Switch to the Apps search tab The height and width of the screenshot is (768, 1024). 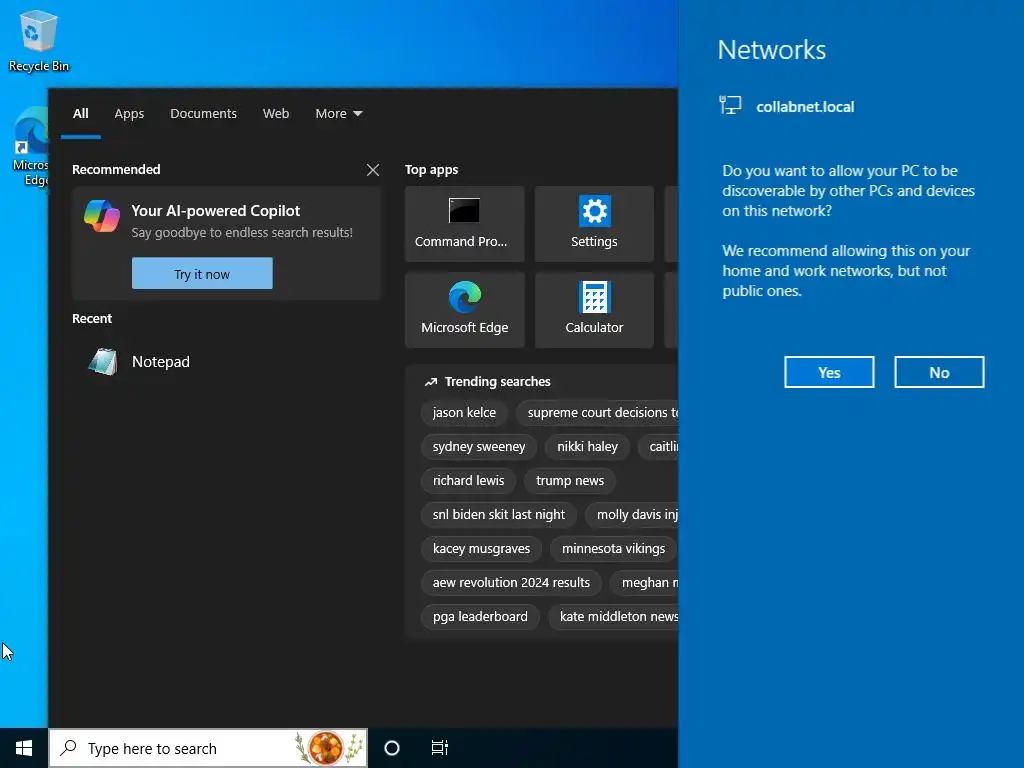point(129,114)
